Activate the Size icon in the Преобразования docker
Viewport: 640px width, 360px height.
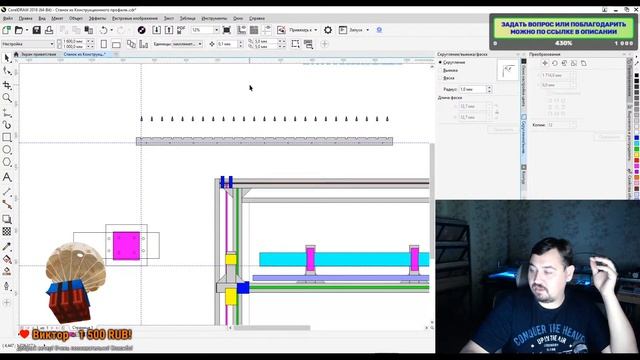574,63
